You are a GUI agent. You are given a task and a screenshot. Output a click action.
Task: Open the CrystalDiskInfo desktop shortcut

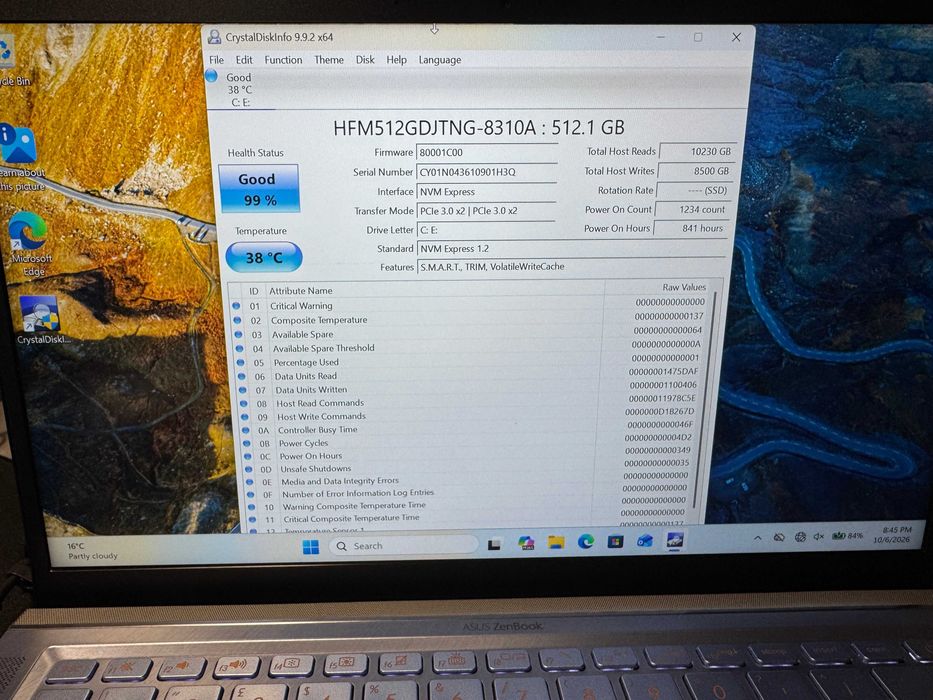coord(42,320)
